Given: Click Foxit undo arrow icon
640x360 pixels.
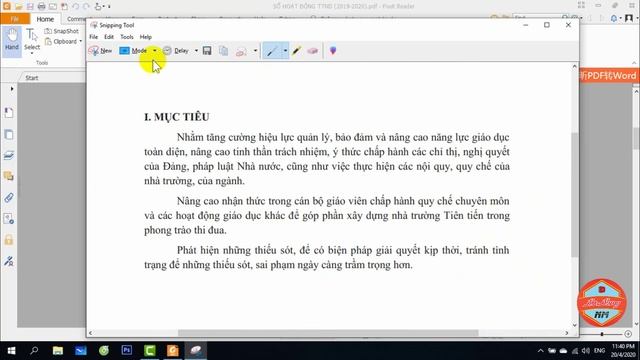Looking at the screenshot, I should [76, 6].
